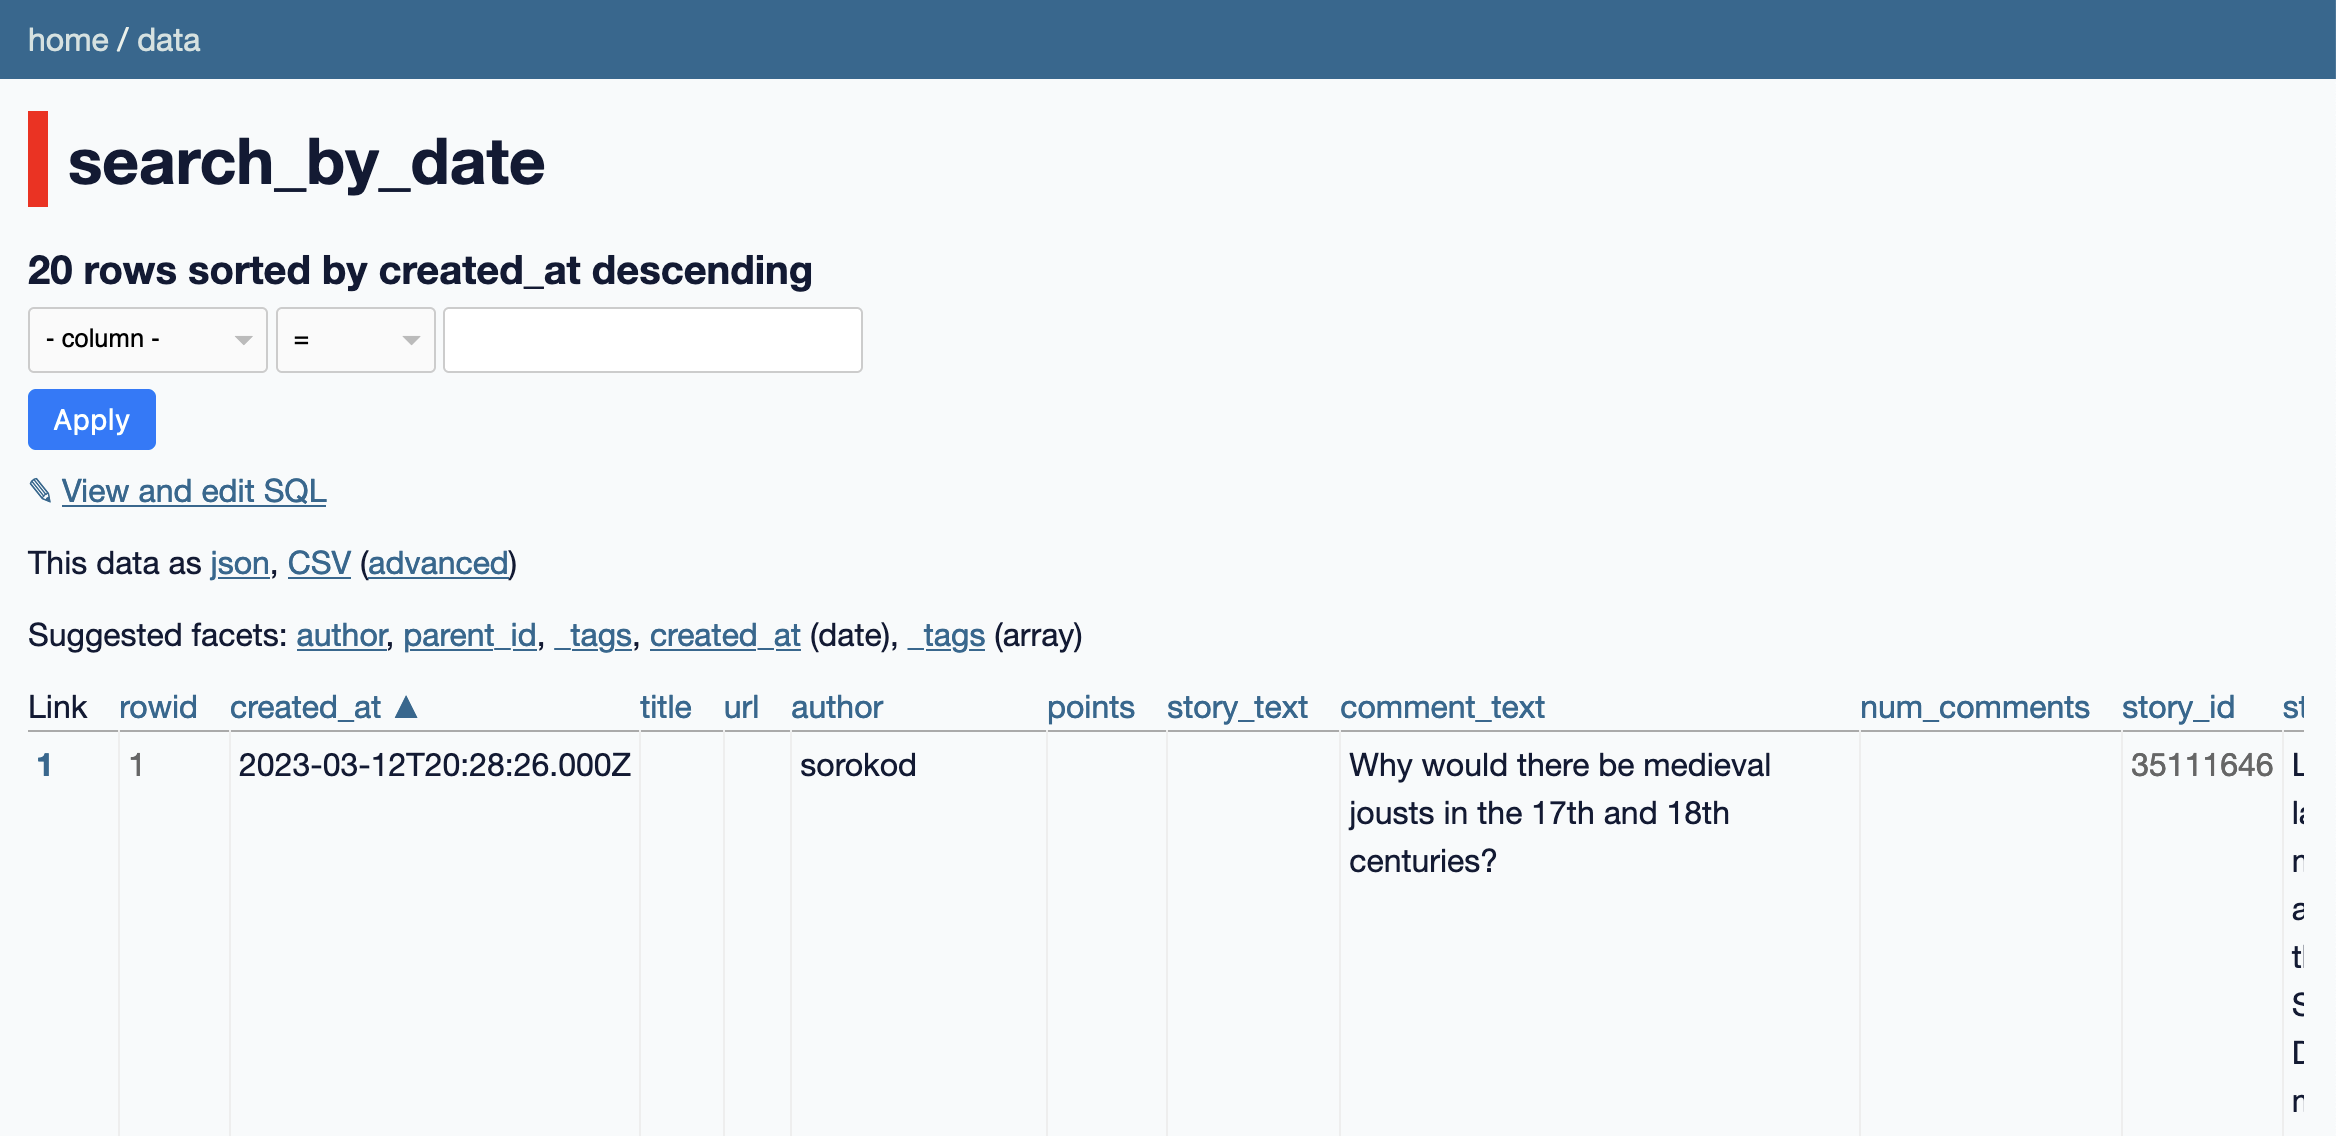The image size is (2336, 1136).
Task: Export this data as json
Action: (240, 563)
